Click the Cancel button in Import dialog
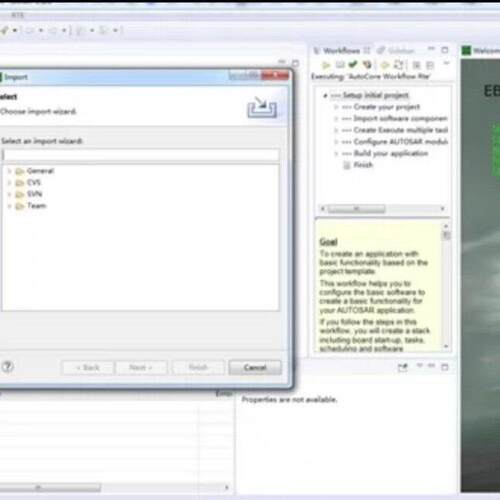500x500 pixels. coord(255,368)
